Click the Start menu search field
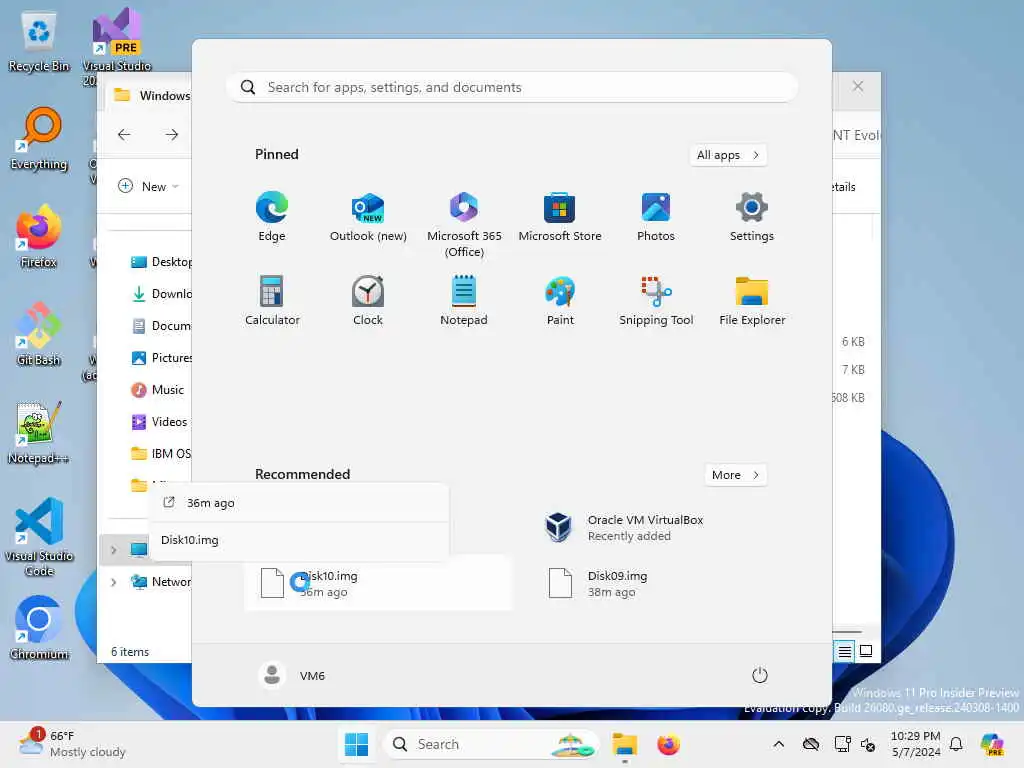The width and height of the screenshot is (1024, 768). tap(512, 87)
